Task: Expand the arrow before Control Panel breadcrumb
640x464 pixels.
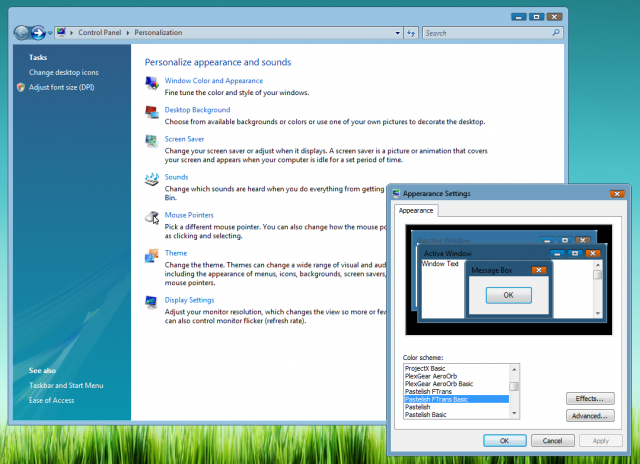Action: [71, 33]
